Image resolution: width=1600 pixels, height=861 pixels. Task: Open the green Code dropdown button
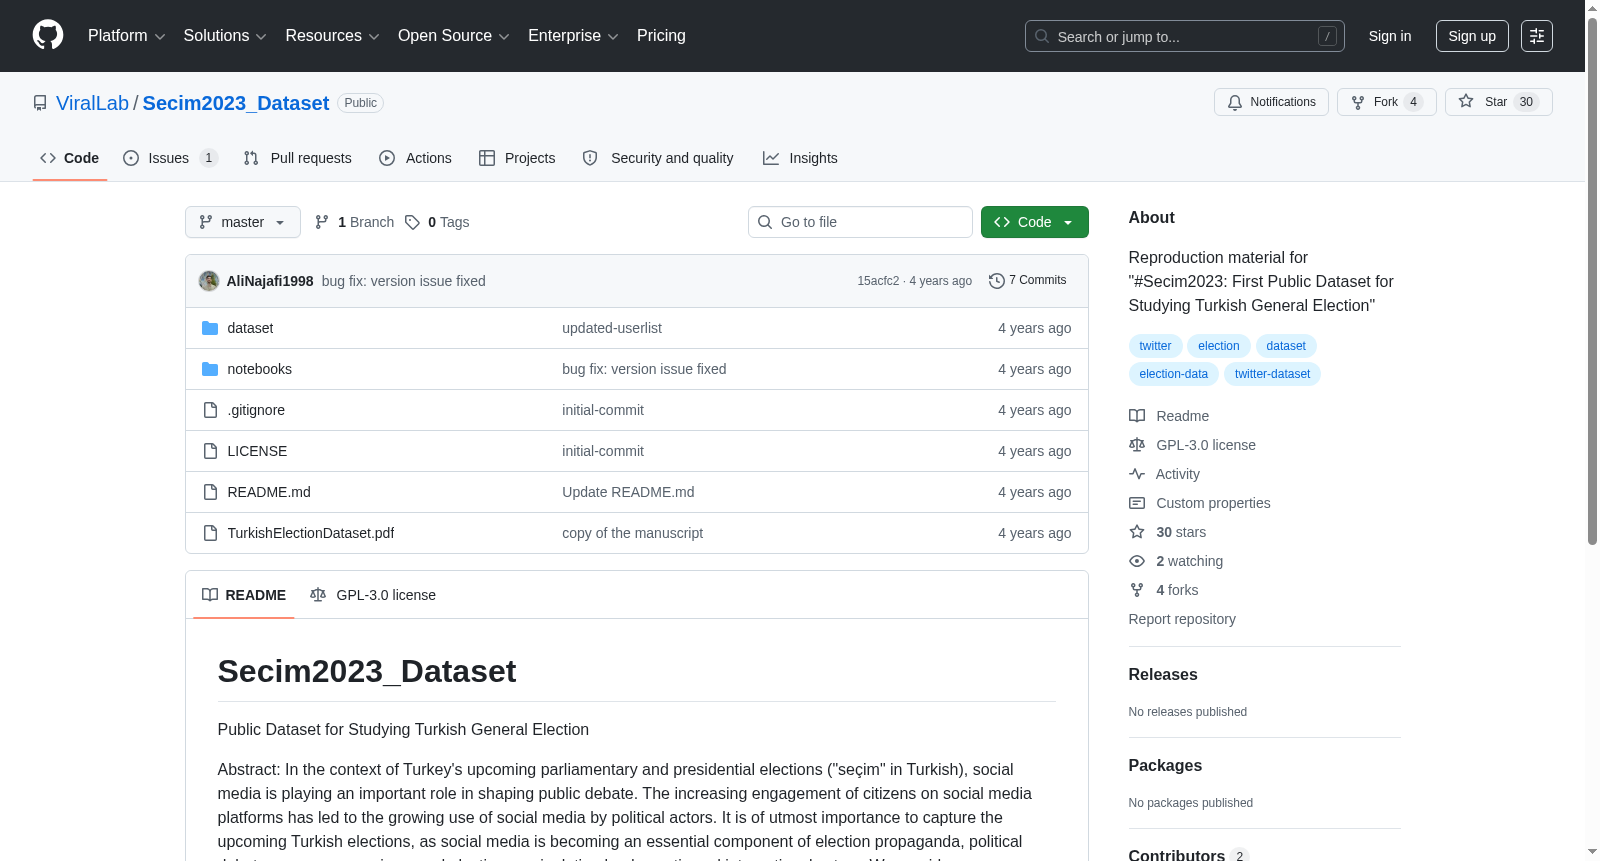click(1035, 222)
